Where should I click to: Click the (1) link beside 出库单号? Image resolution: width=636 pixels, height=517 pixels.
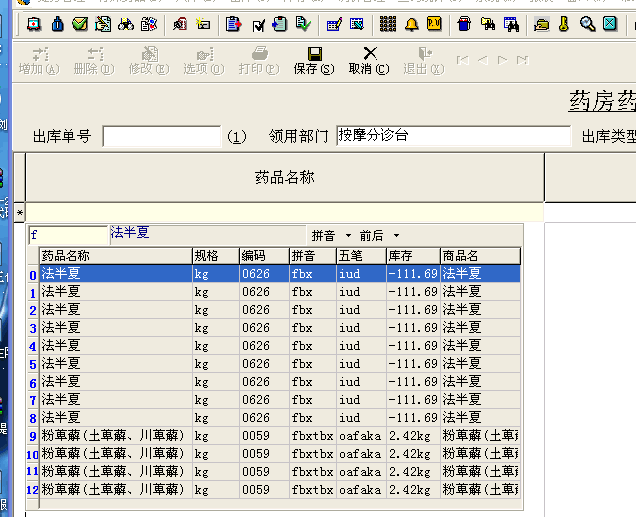[x=236, y=137]
